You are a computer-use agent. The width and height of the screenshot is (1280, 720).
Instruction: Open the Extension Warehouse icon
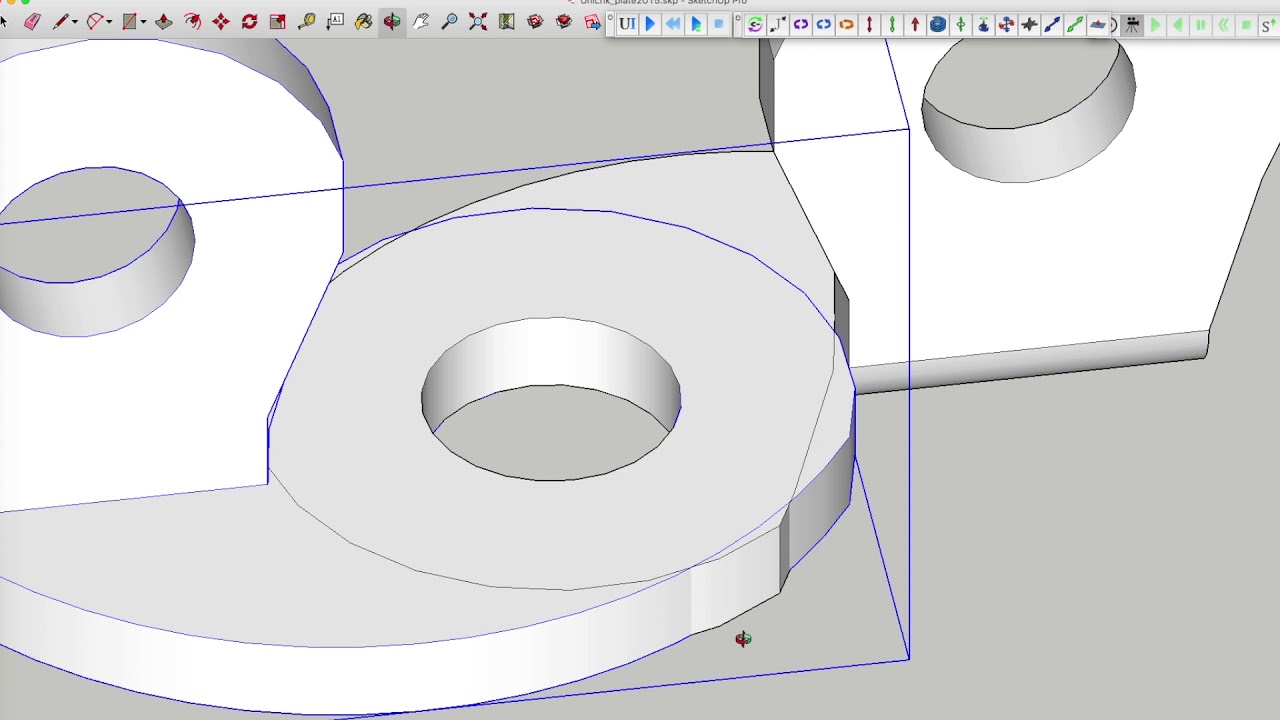click(x=564, y=21)
